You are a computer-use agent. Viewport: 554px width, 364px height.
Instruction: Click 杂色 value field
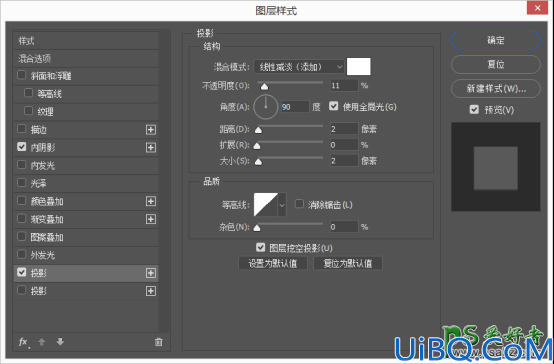(x=344, y=227)
